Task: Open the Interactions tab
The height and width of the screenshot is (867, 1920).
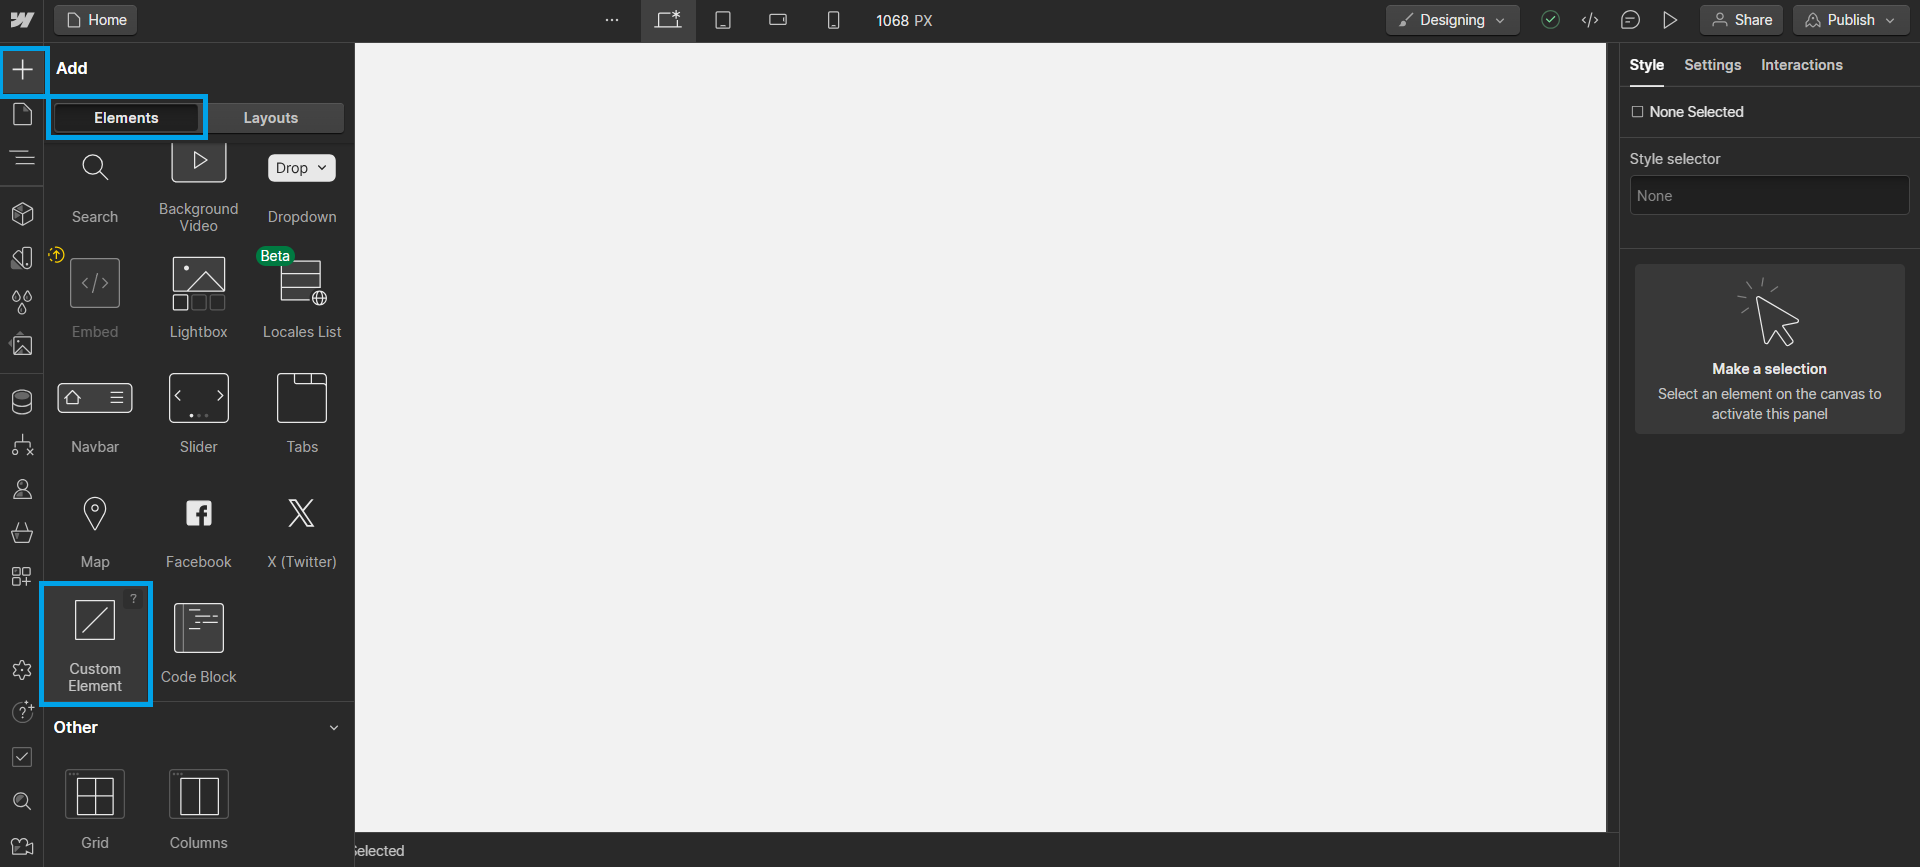Action: tap(1801, 65)
